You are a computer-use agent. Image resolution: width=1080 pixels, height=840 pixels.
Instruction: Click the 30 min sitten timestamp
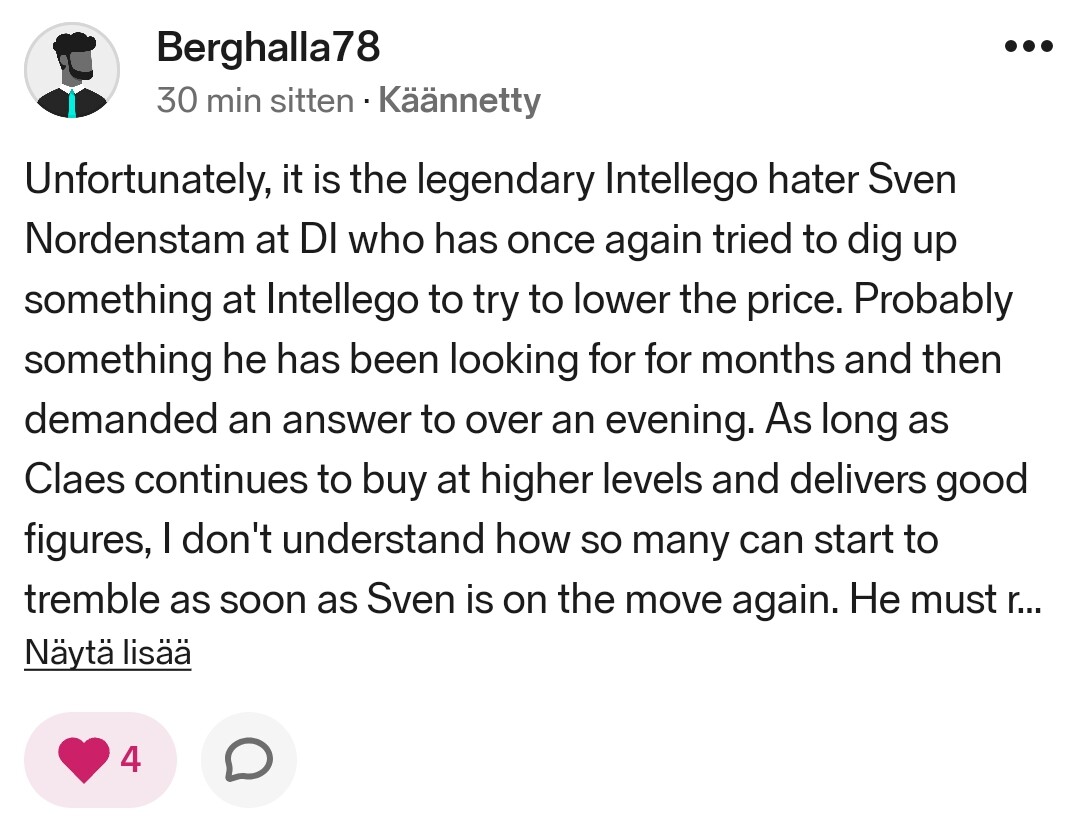point(255,101)
